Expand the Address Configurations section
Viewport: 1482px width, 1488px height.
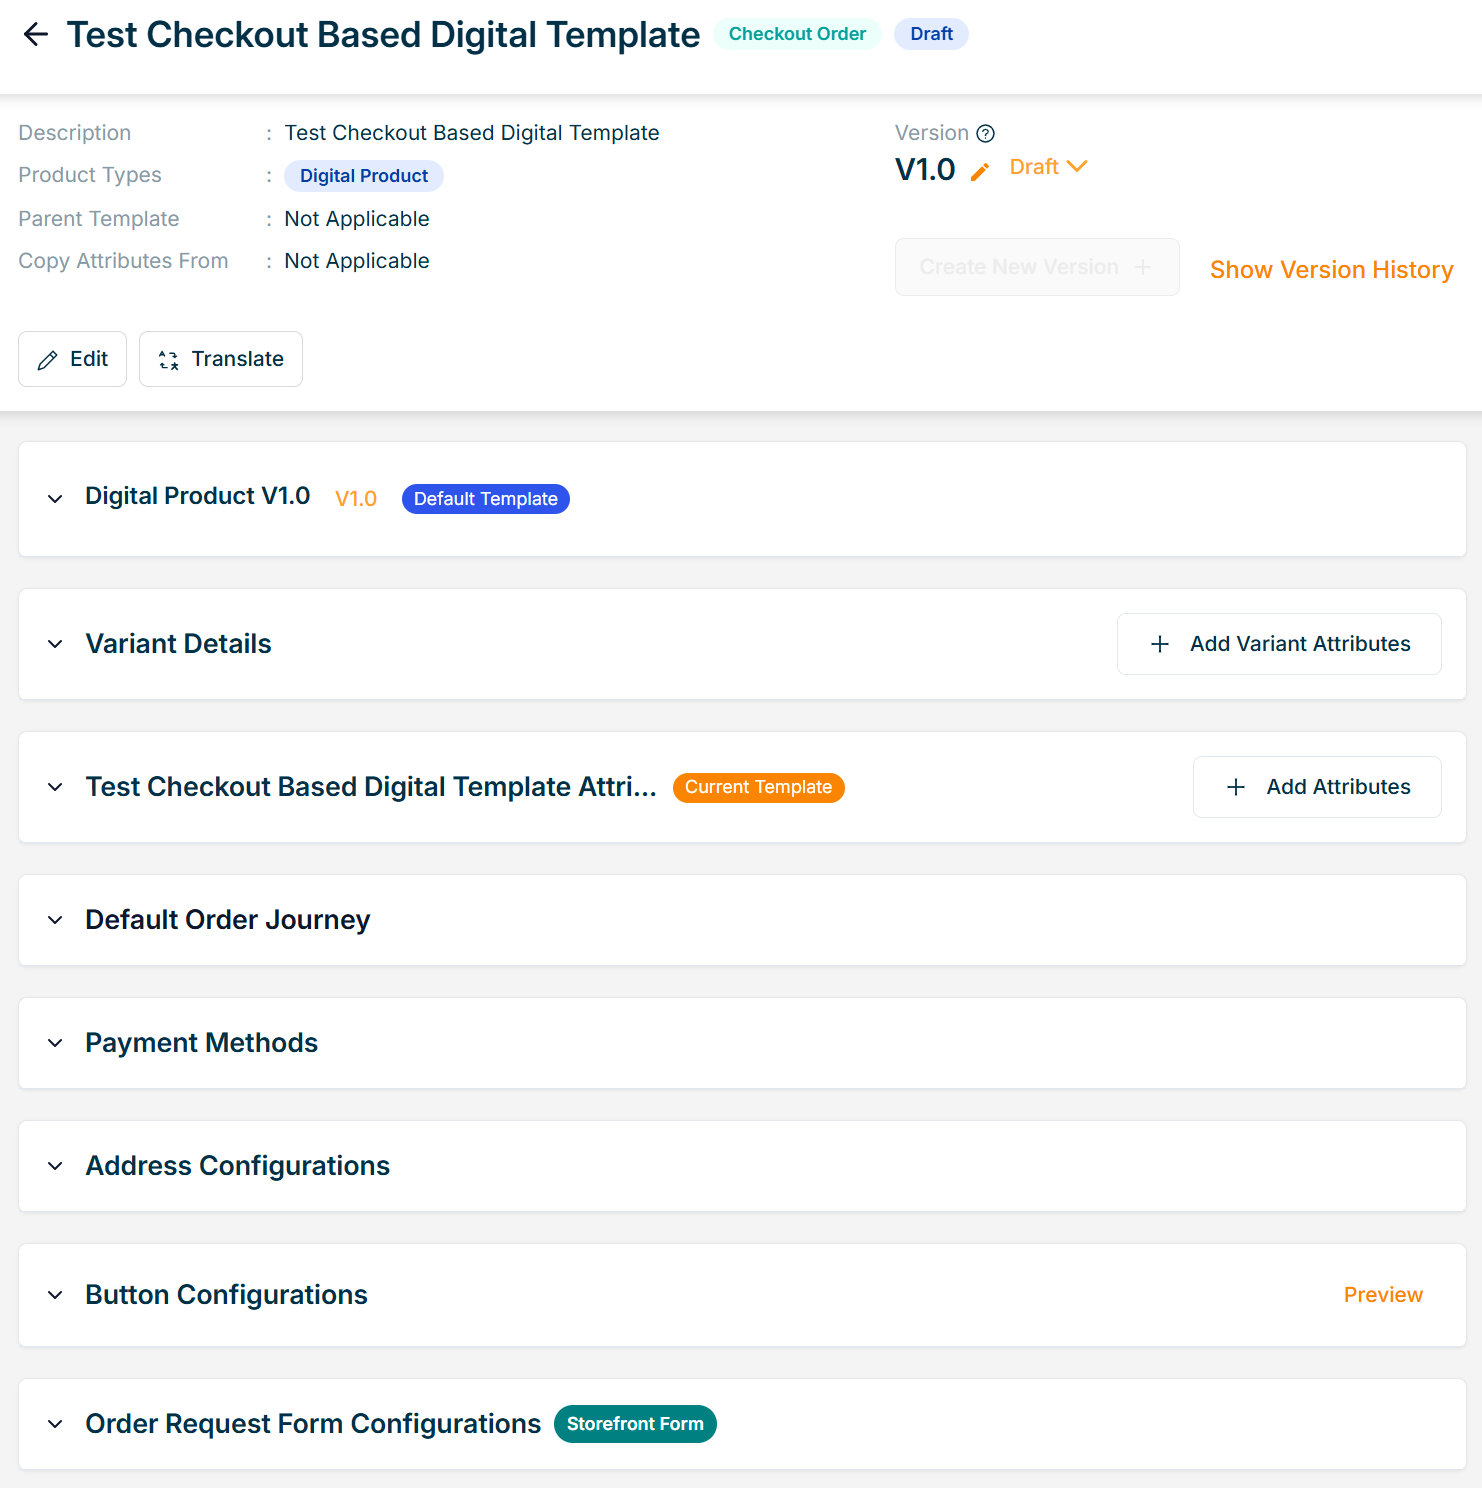click(55, 1166)
